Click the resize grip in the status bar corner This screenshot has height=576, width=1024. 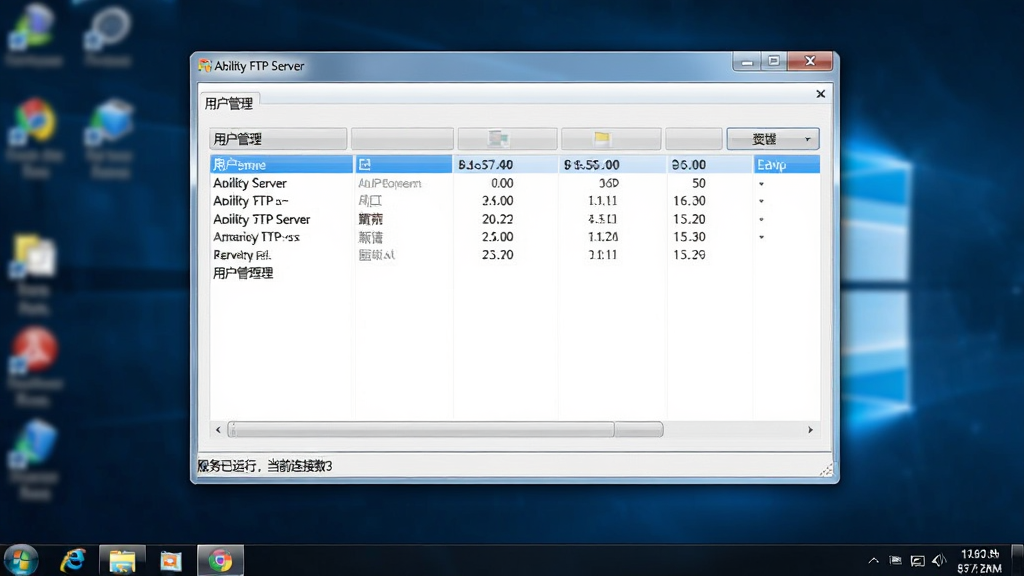coord(826,471)
